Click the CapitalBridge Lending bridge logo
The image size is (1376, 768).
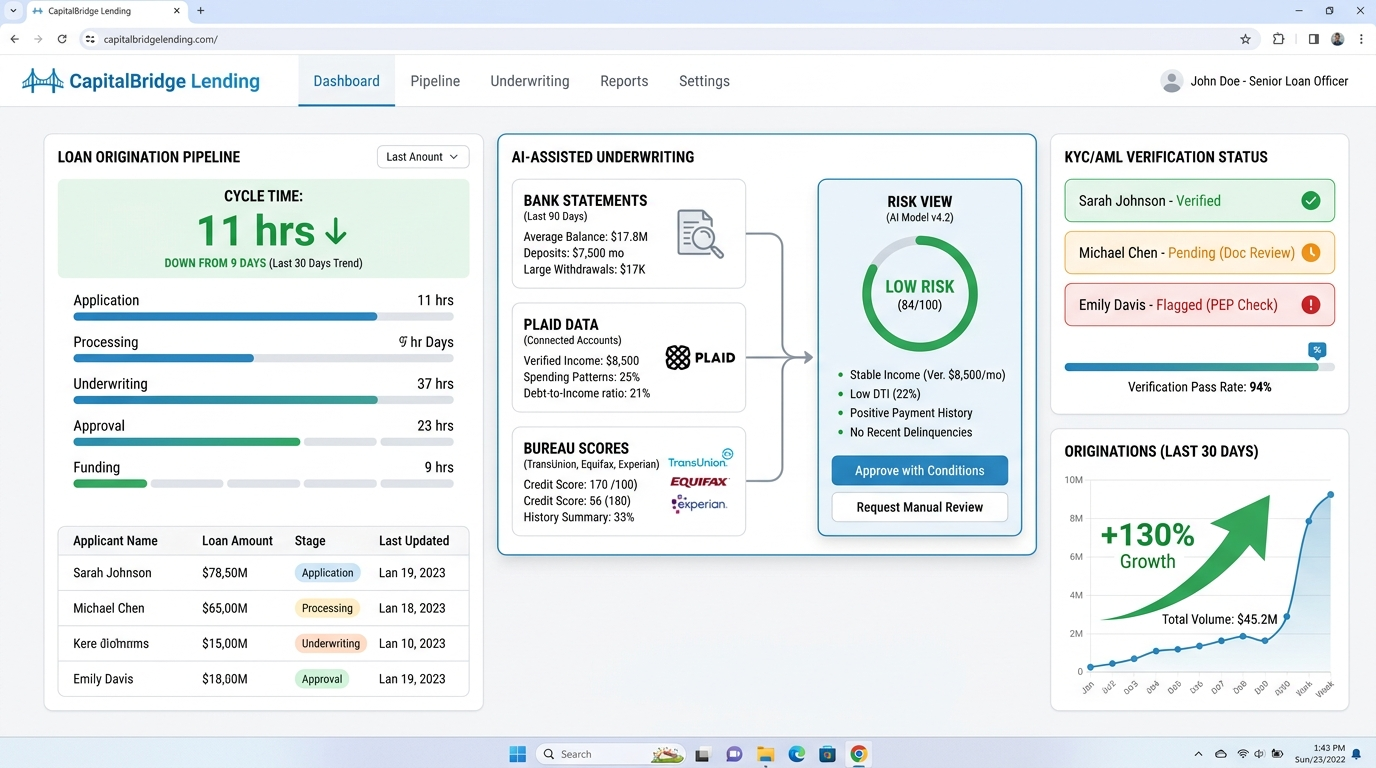(42, 81)
